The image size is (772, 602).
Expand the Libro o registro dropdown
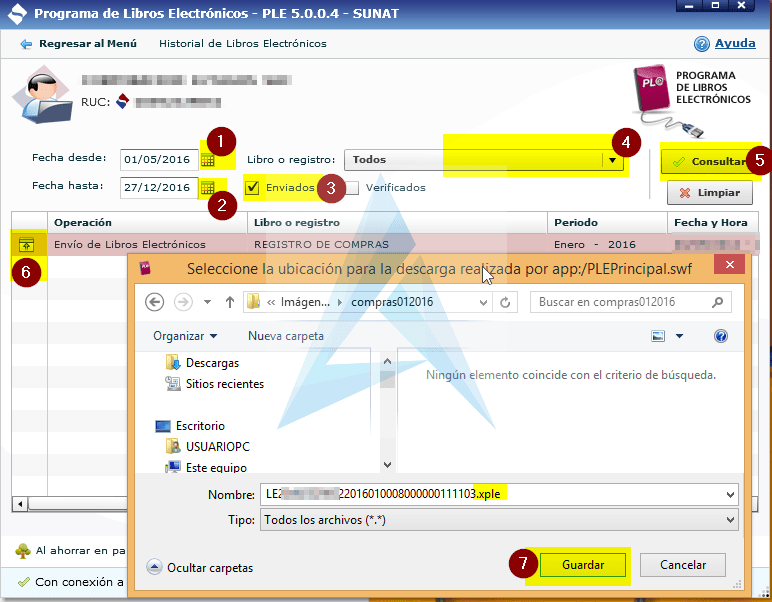pyautogui.click(x=610, y=160)
